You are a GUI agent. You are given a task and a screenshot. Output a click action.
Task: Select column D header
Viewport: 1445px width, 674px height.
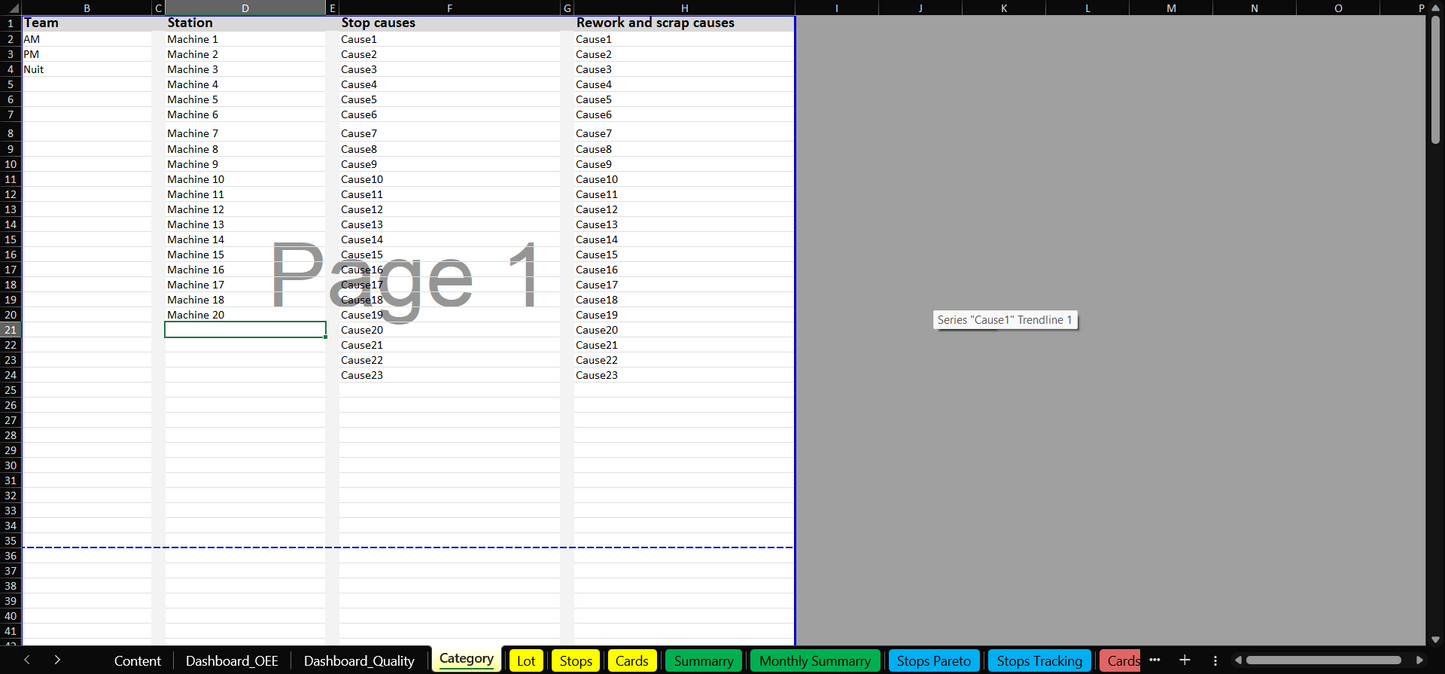tap(245, 8)
